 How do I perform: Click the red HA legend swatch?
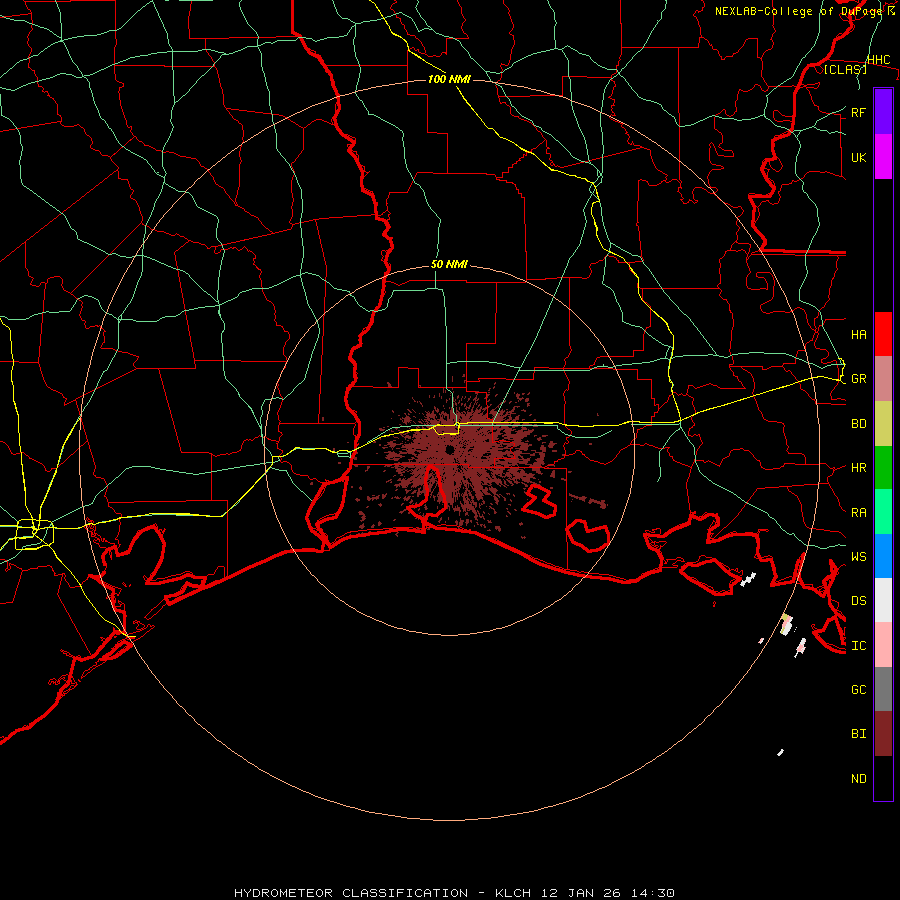pos(883,334)
